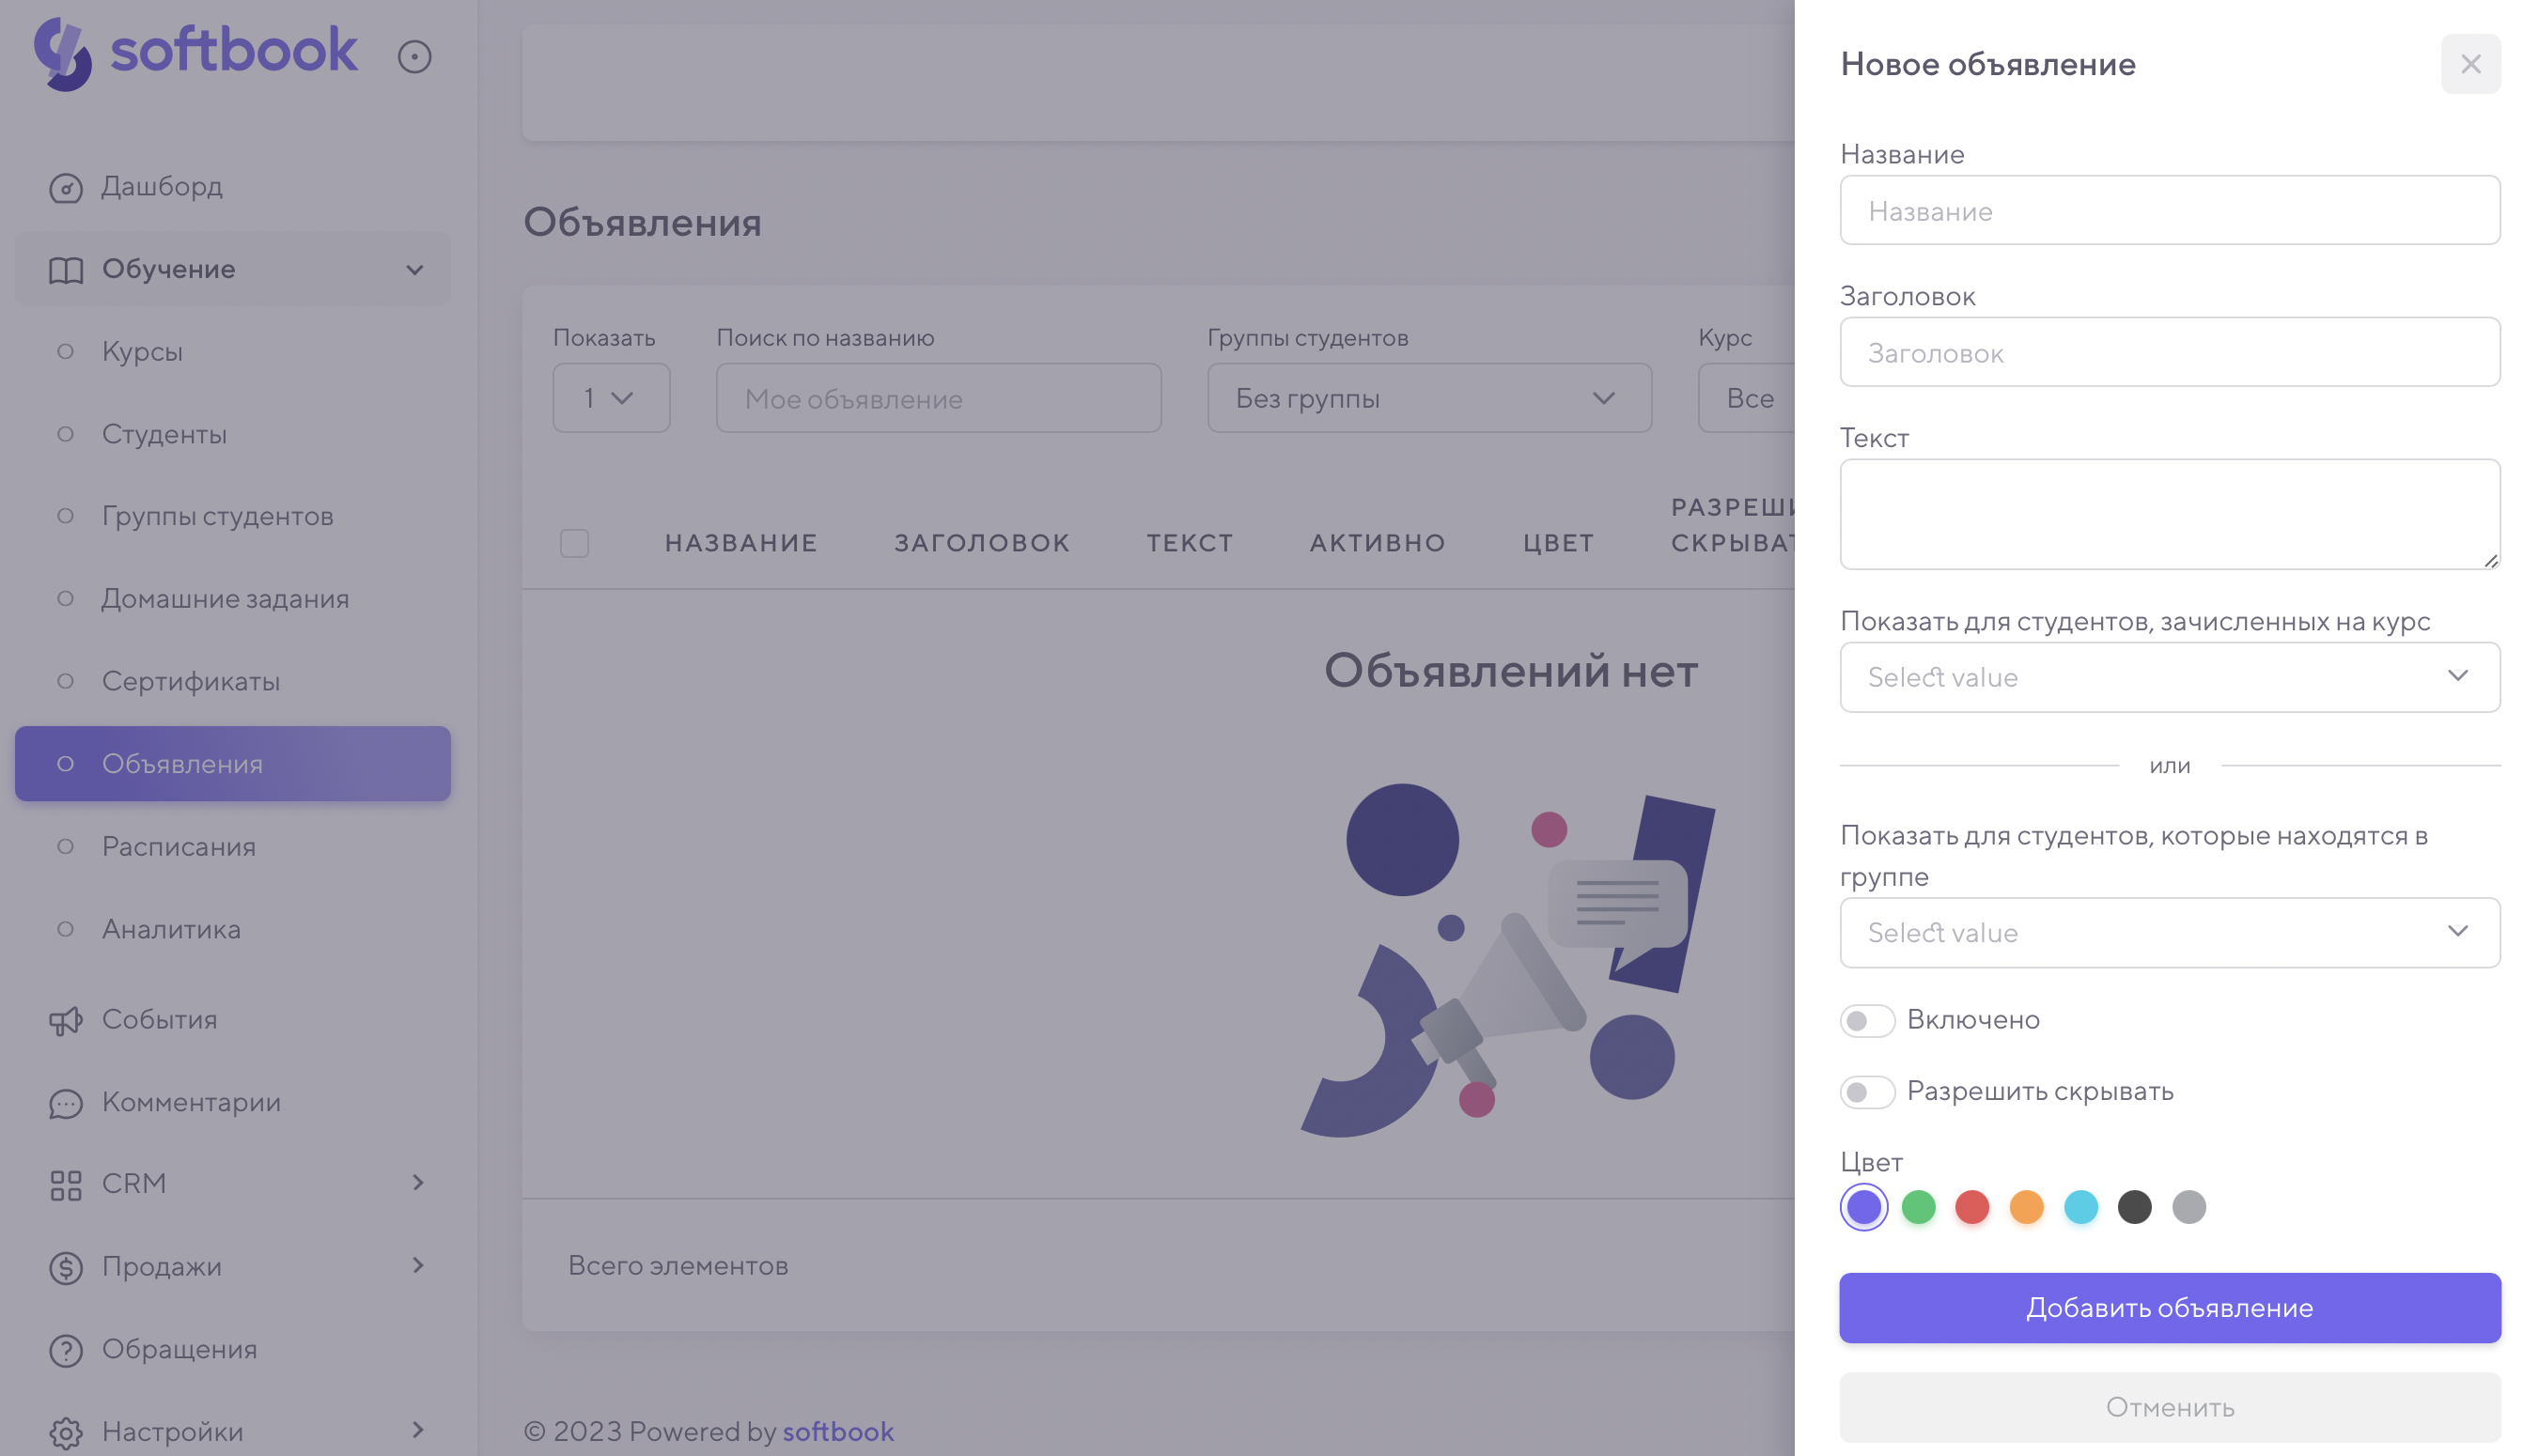Screen dimensions: 2539x1456
Task: Pick the green color swatch
Action: pyautogui.click(x=1917, y=1207)
